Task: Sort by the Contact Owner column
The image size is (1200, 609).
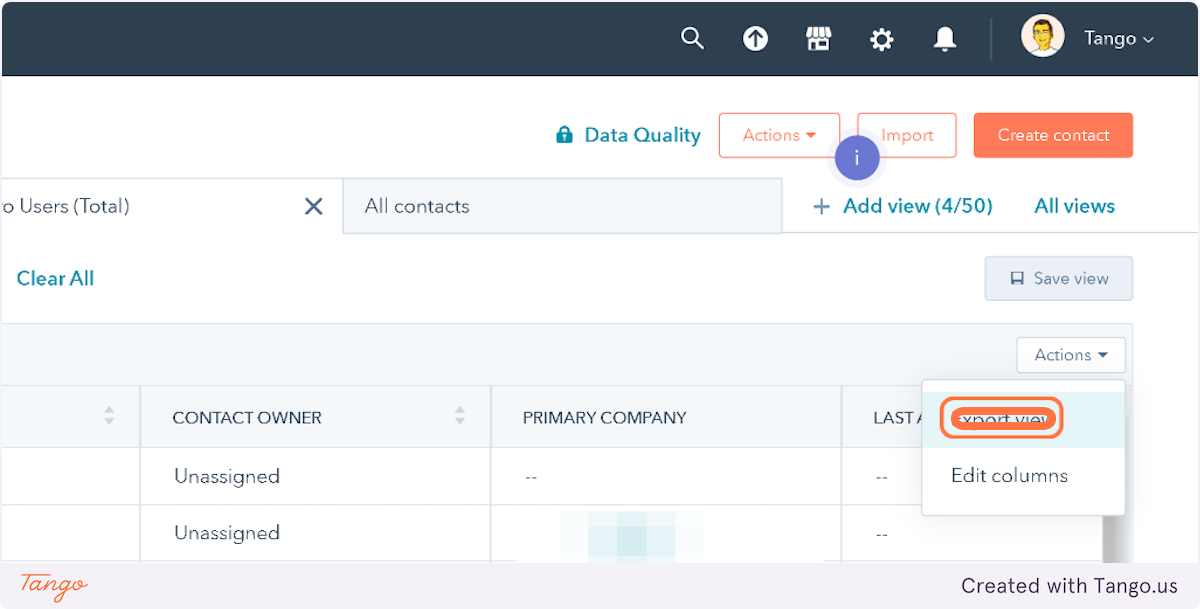Action: coord(460,416)
